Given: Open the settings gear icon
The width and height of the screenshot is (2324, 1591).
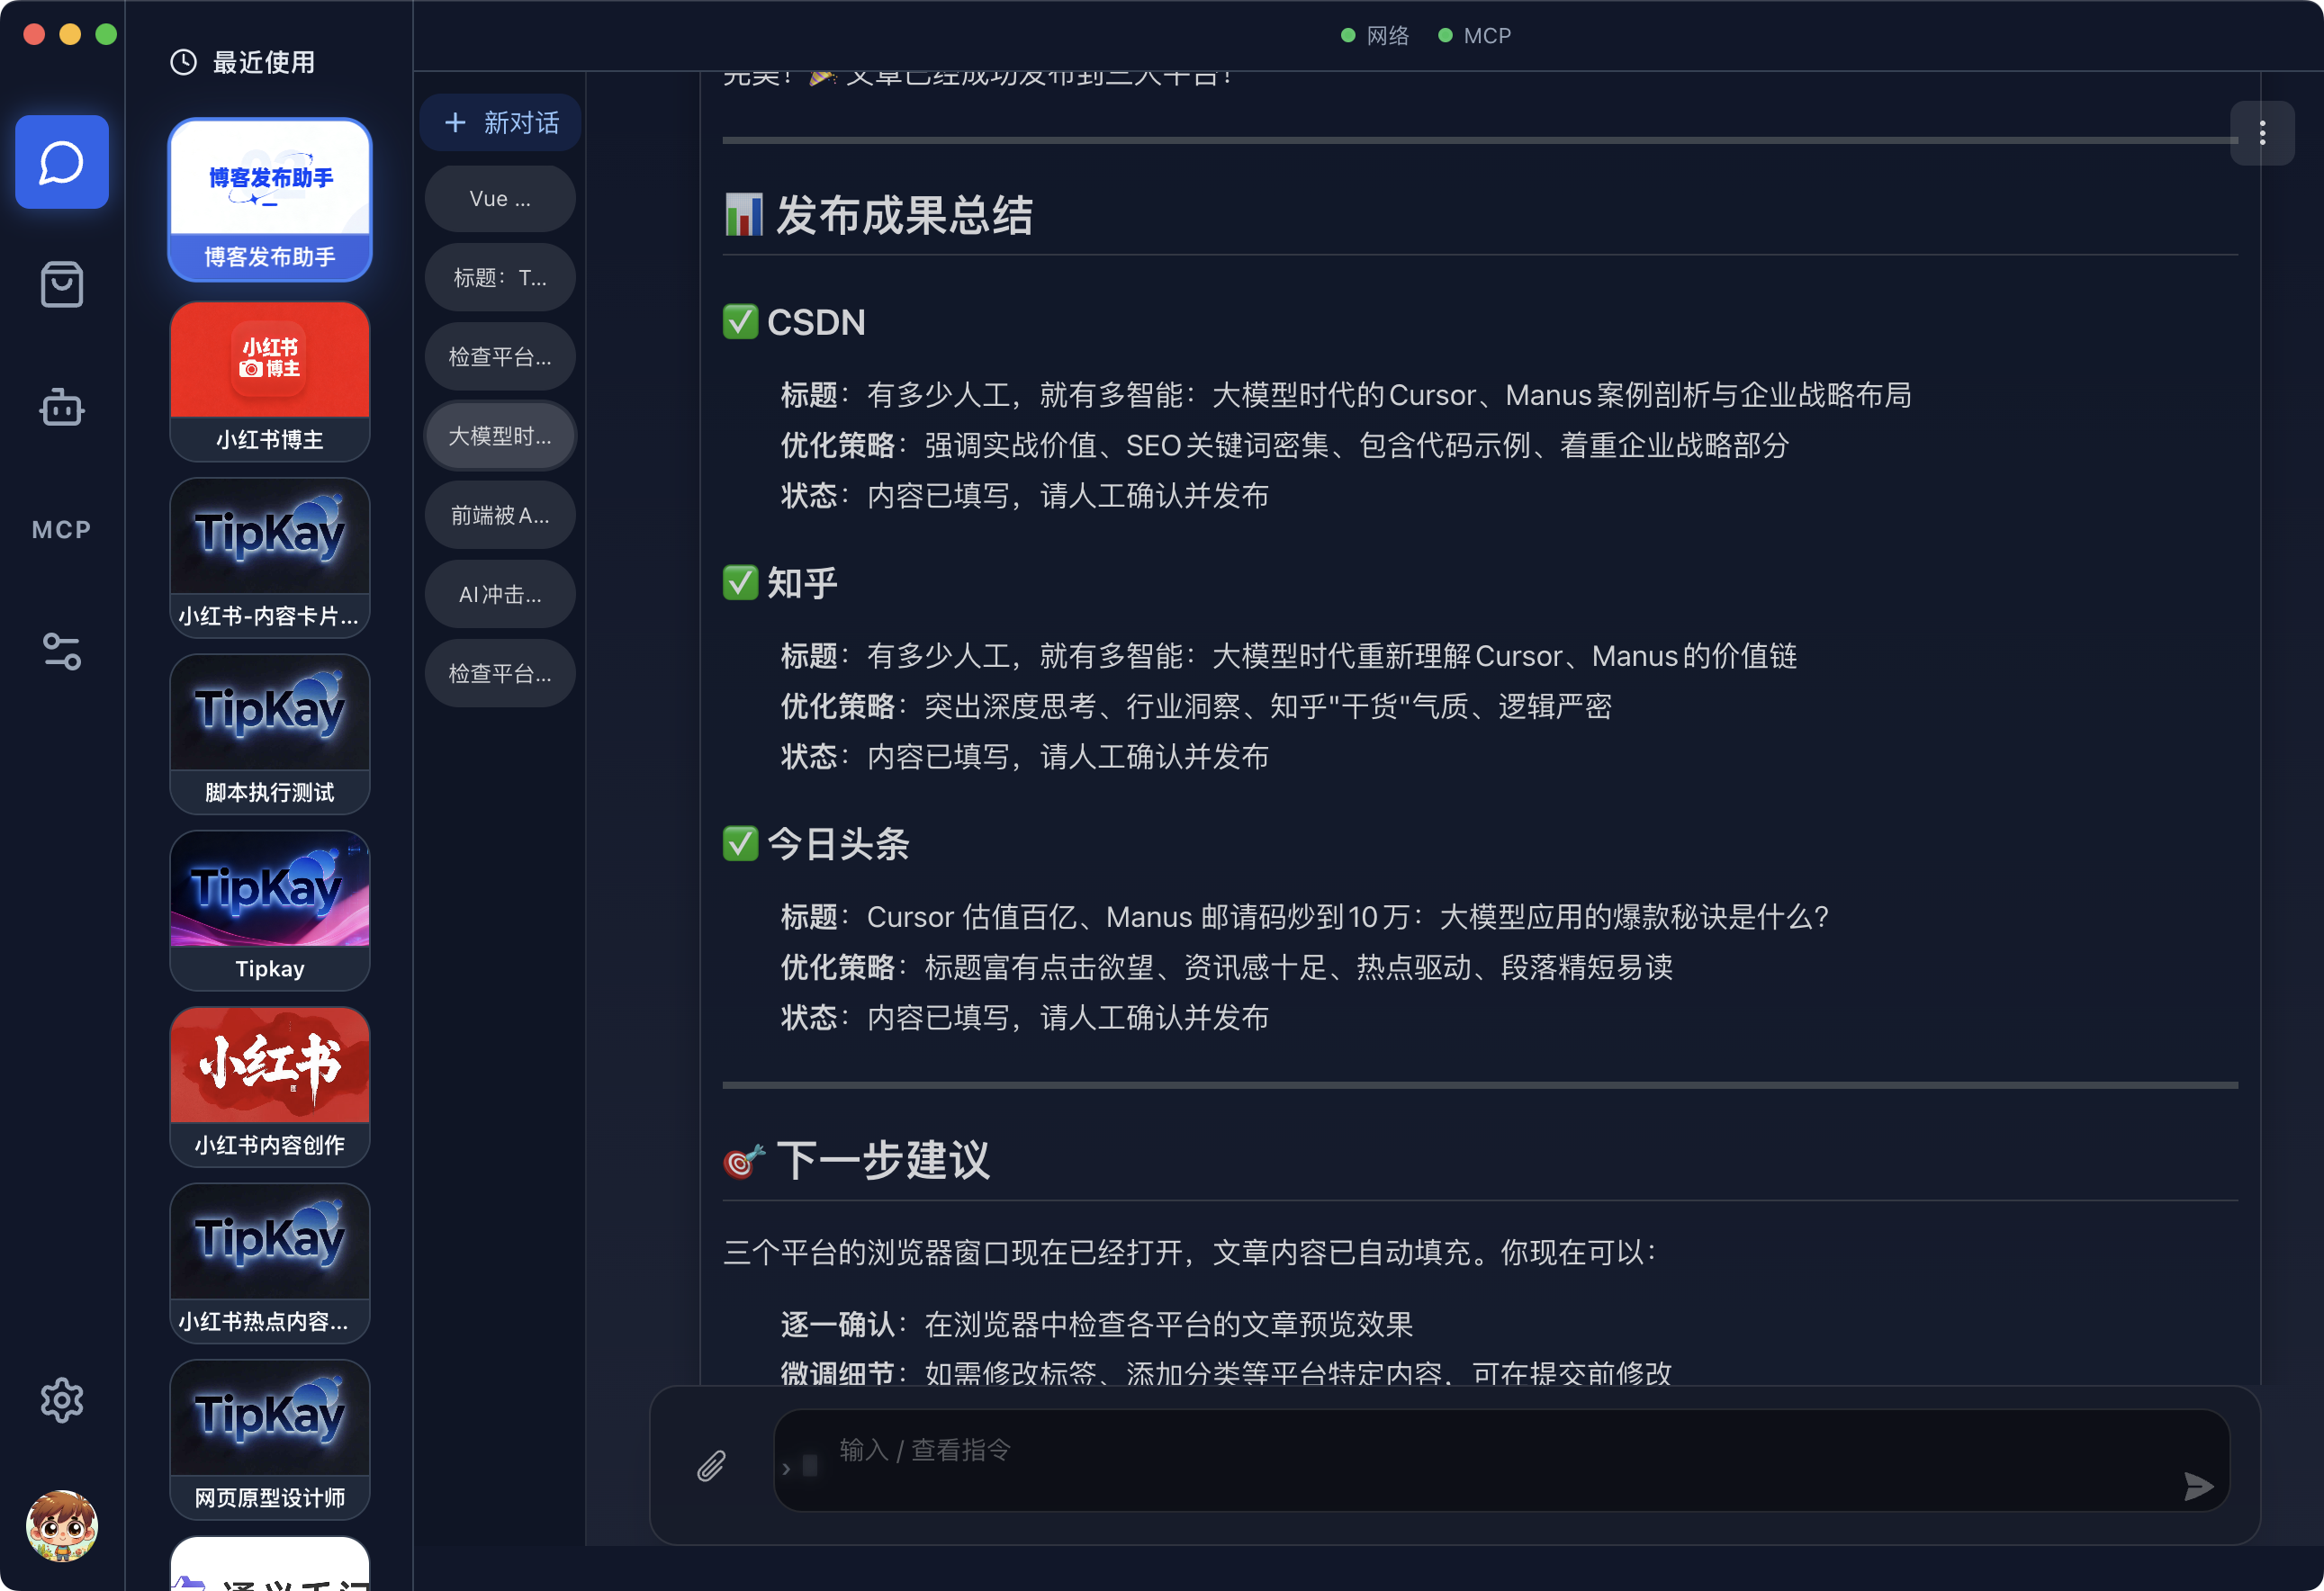Looking at the screenshot, I should point(62,1400).
